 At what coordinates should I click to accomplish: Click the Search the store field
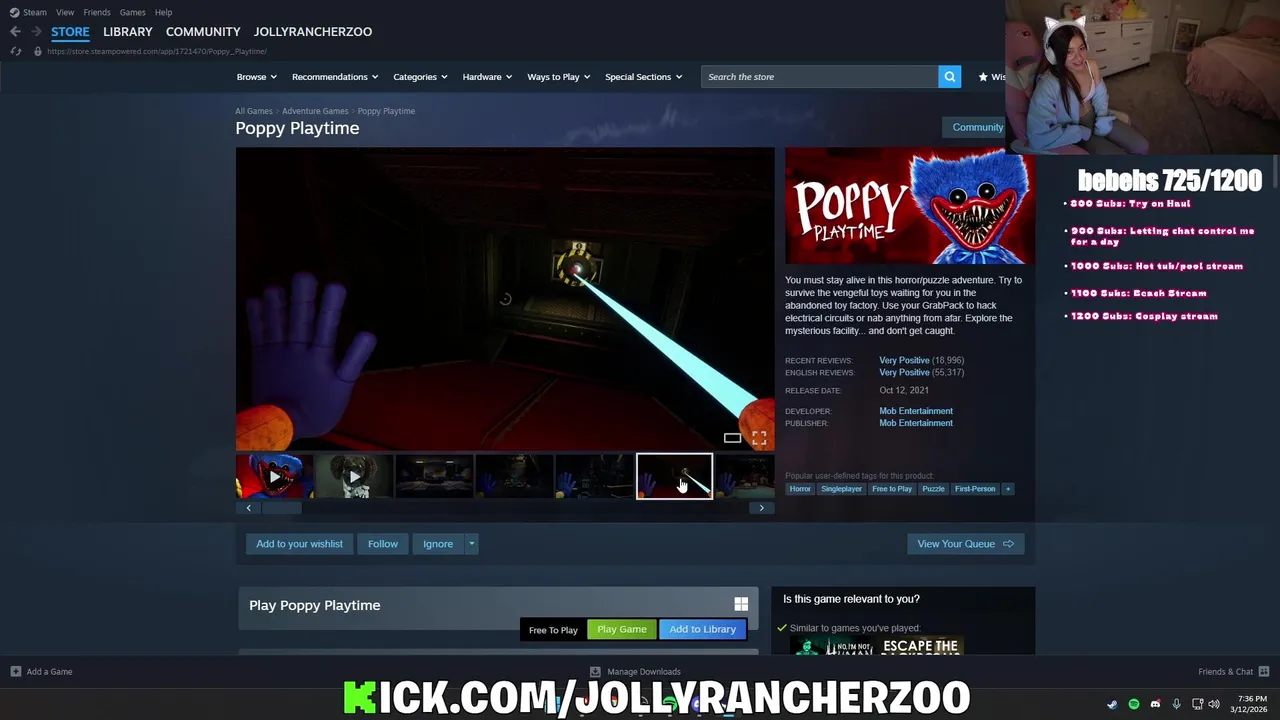(820, 77)
